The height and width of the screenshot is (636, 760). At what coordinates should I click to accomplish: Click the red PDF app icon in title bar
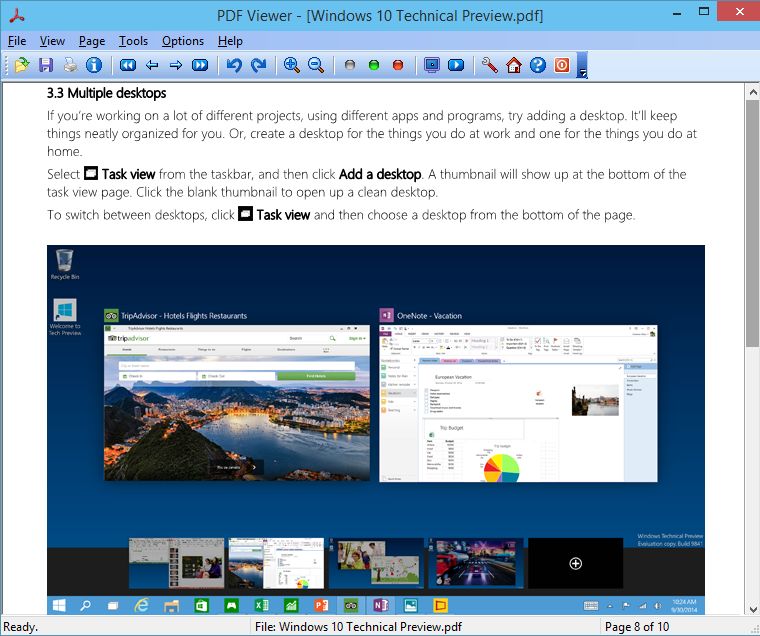[x=17, y=16]
